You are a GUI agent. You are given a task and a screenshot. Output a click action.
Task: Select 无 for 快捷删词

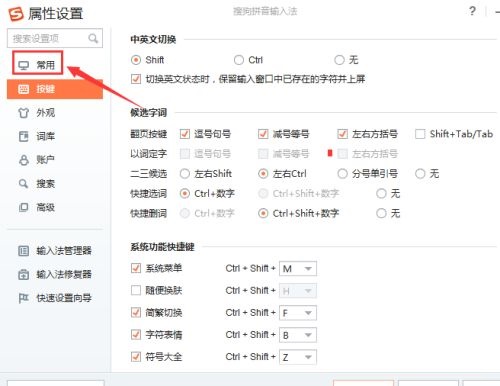pyautogui.click(x=381, y=213)
